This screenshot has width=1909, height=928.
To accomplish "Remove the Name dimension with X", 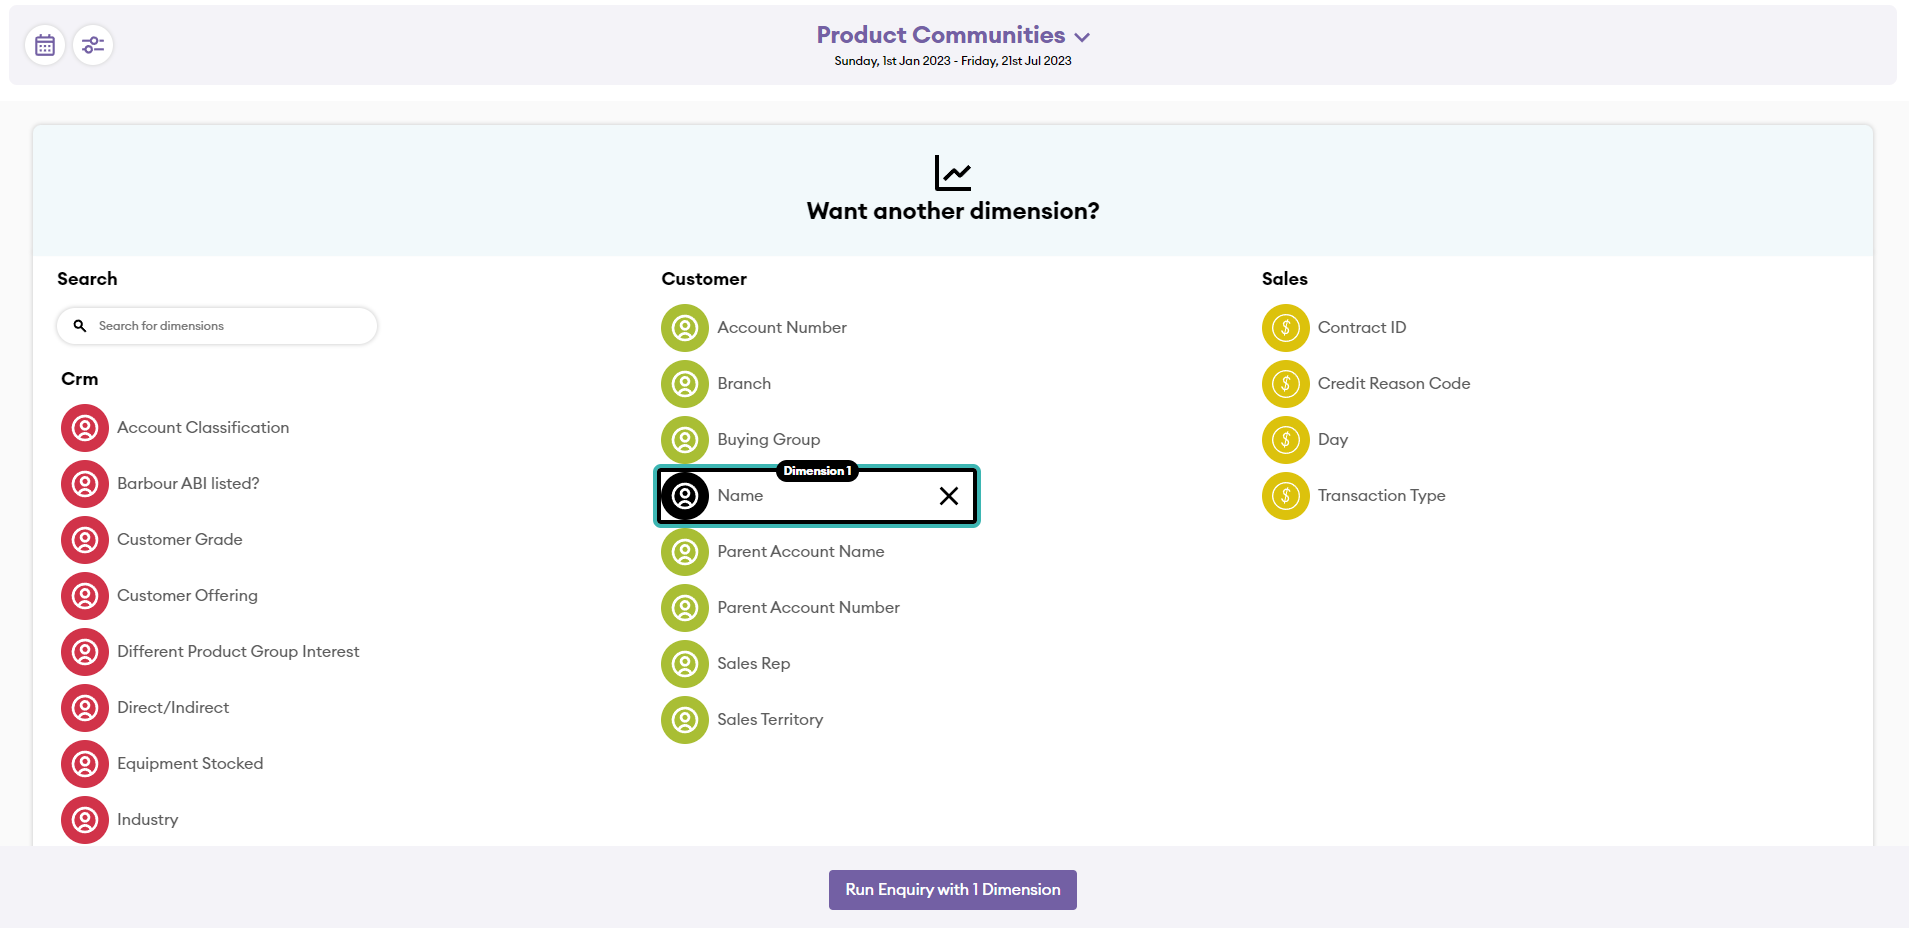I will [949, 496].
